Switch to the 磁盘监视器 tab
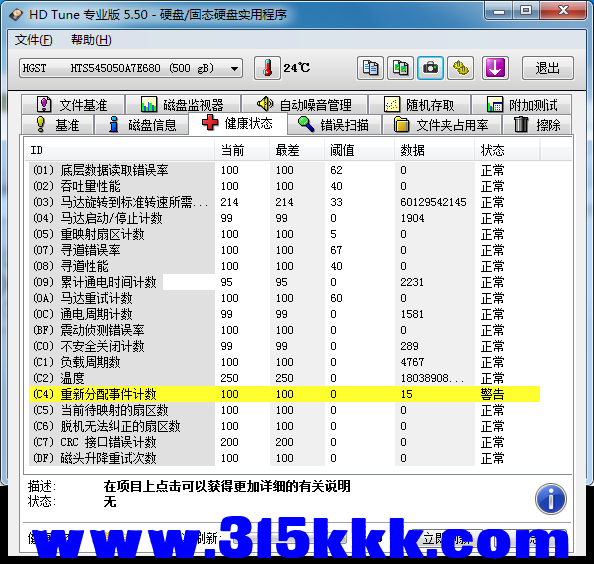The width and height of the screenshot is (594, 564). coord(183,105)
